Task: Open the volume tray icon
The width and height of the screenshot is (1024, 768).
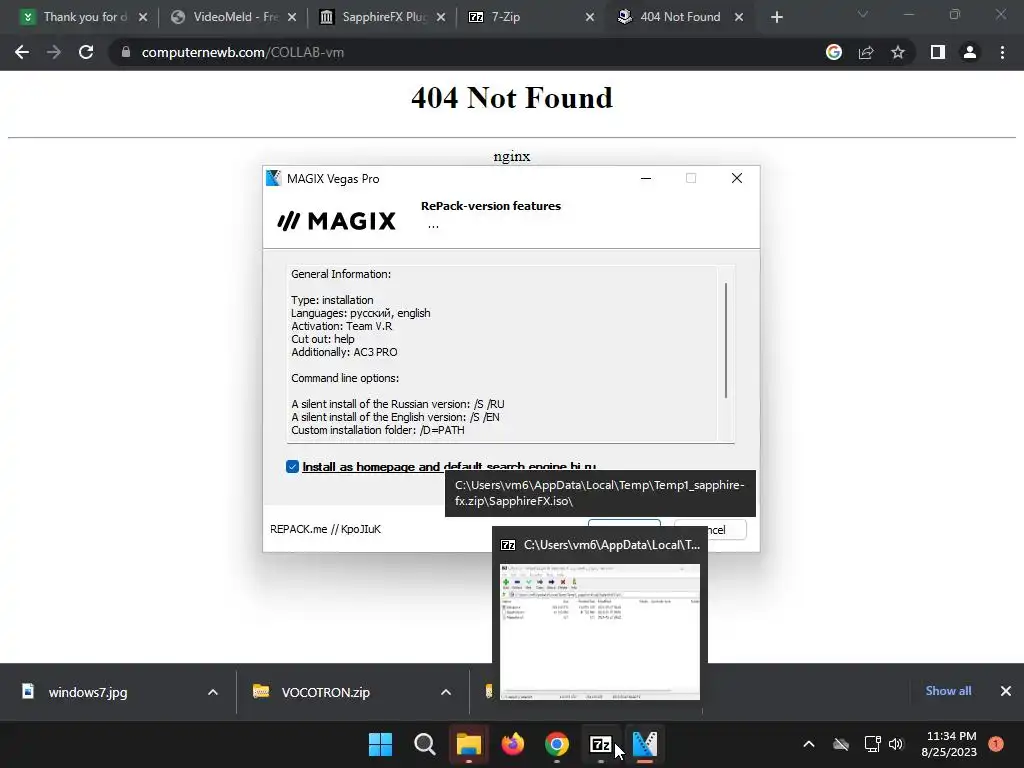Action: click(x=896, y=744)
